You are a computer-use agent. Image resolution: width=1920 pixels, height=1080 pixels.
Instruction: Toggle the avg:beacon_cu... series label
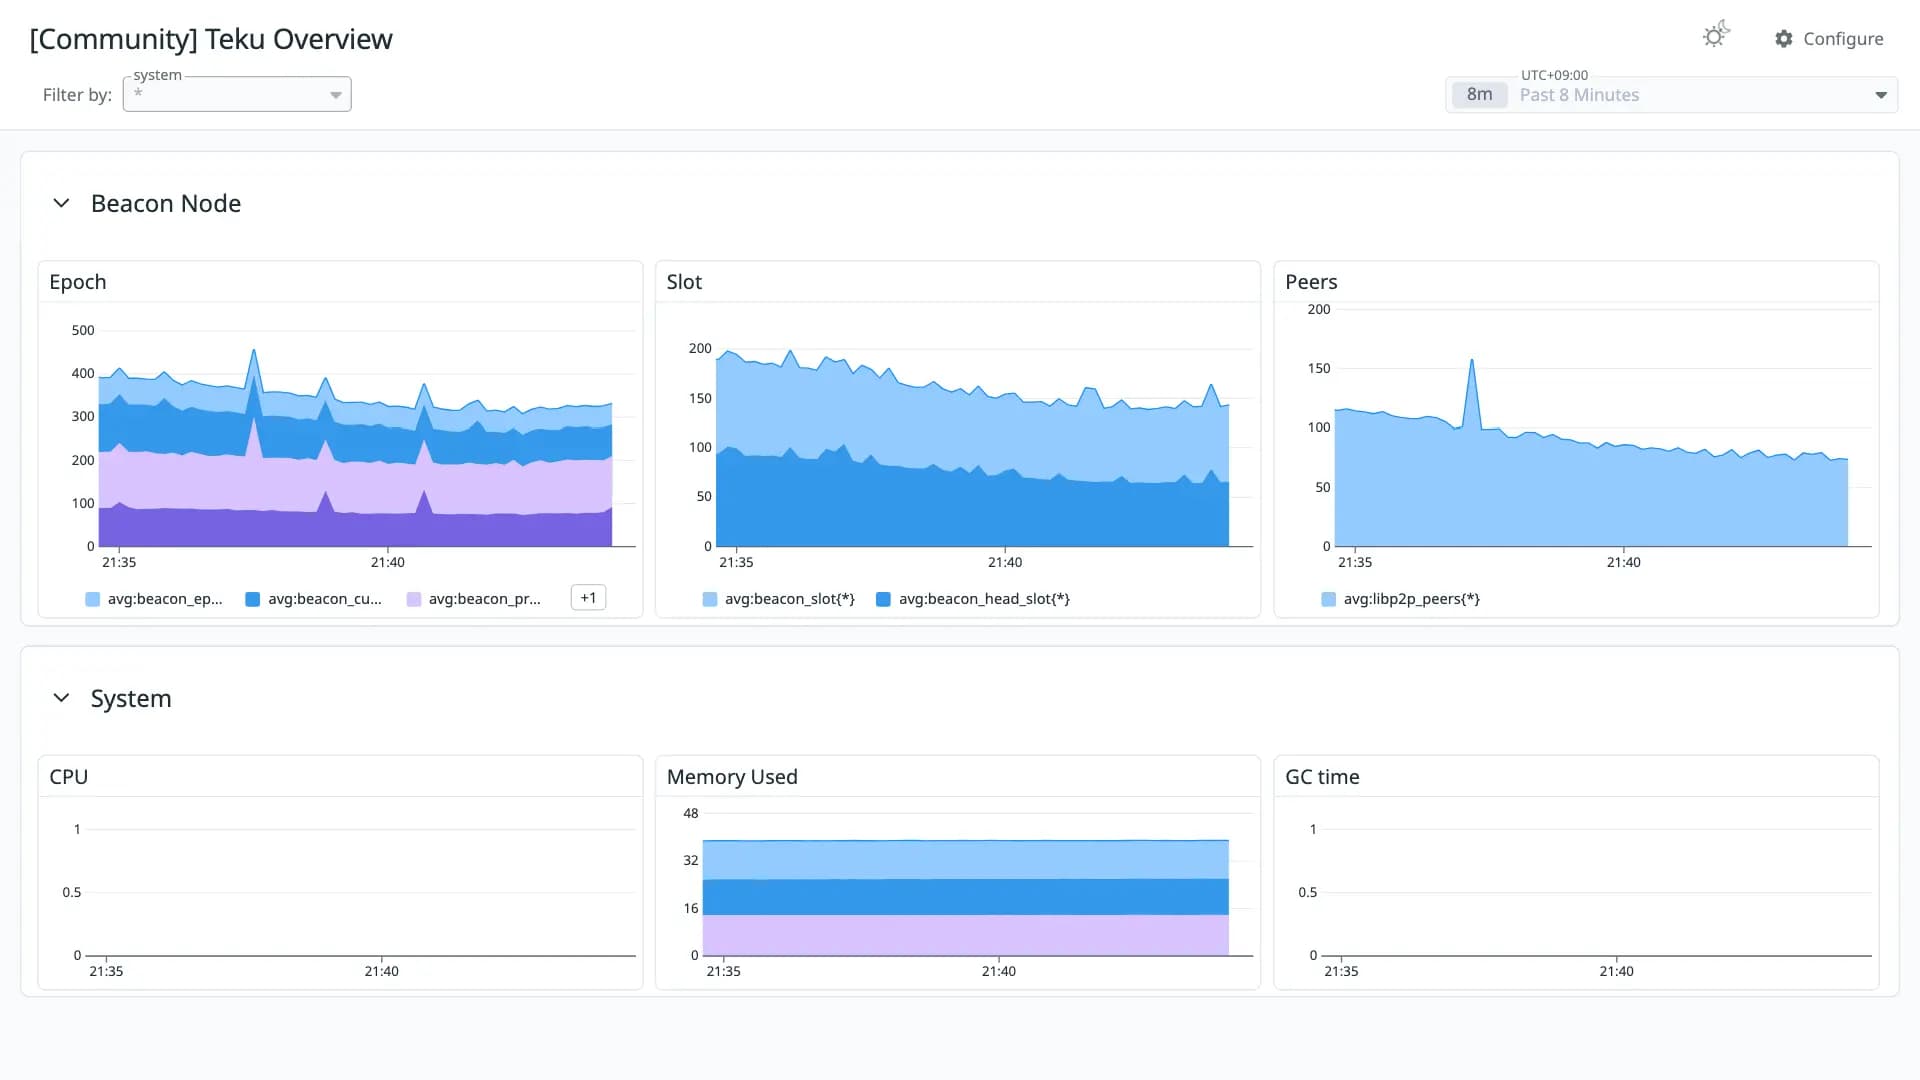tap(325, 599)
